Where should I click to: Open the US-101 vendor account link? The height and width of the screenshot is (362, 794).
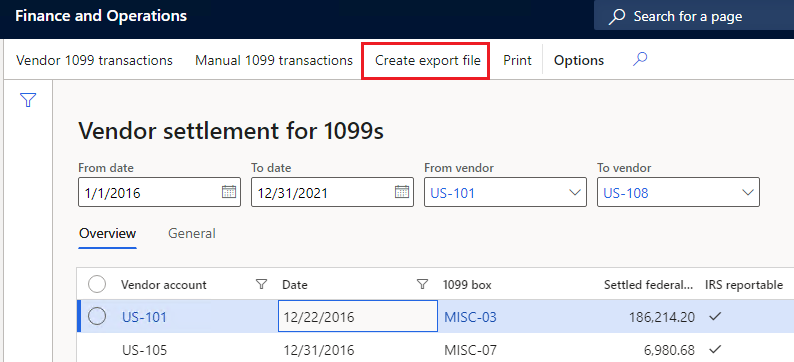click(x=144, y=317)
